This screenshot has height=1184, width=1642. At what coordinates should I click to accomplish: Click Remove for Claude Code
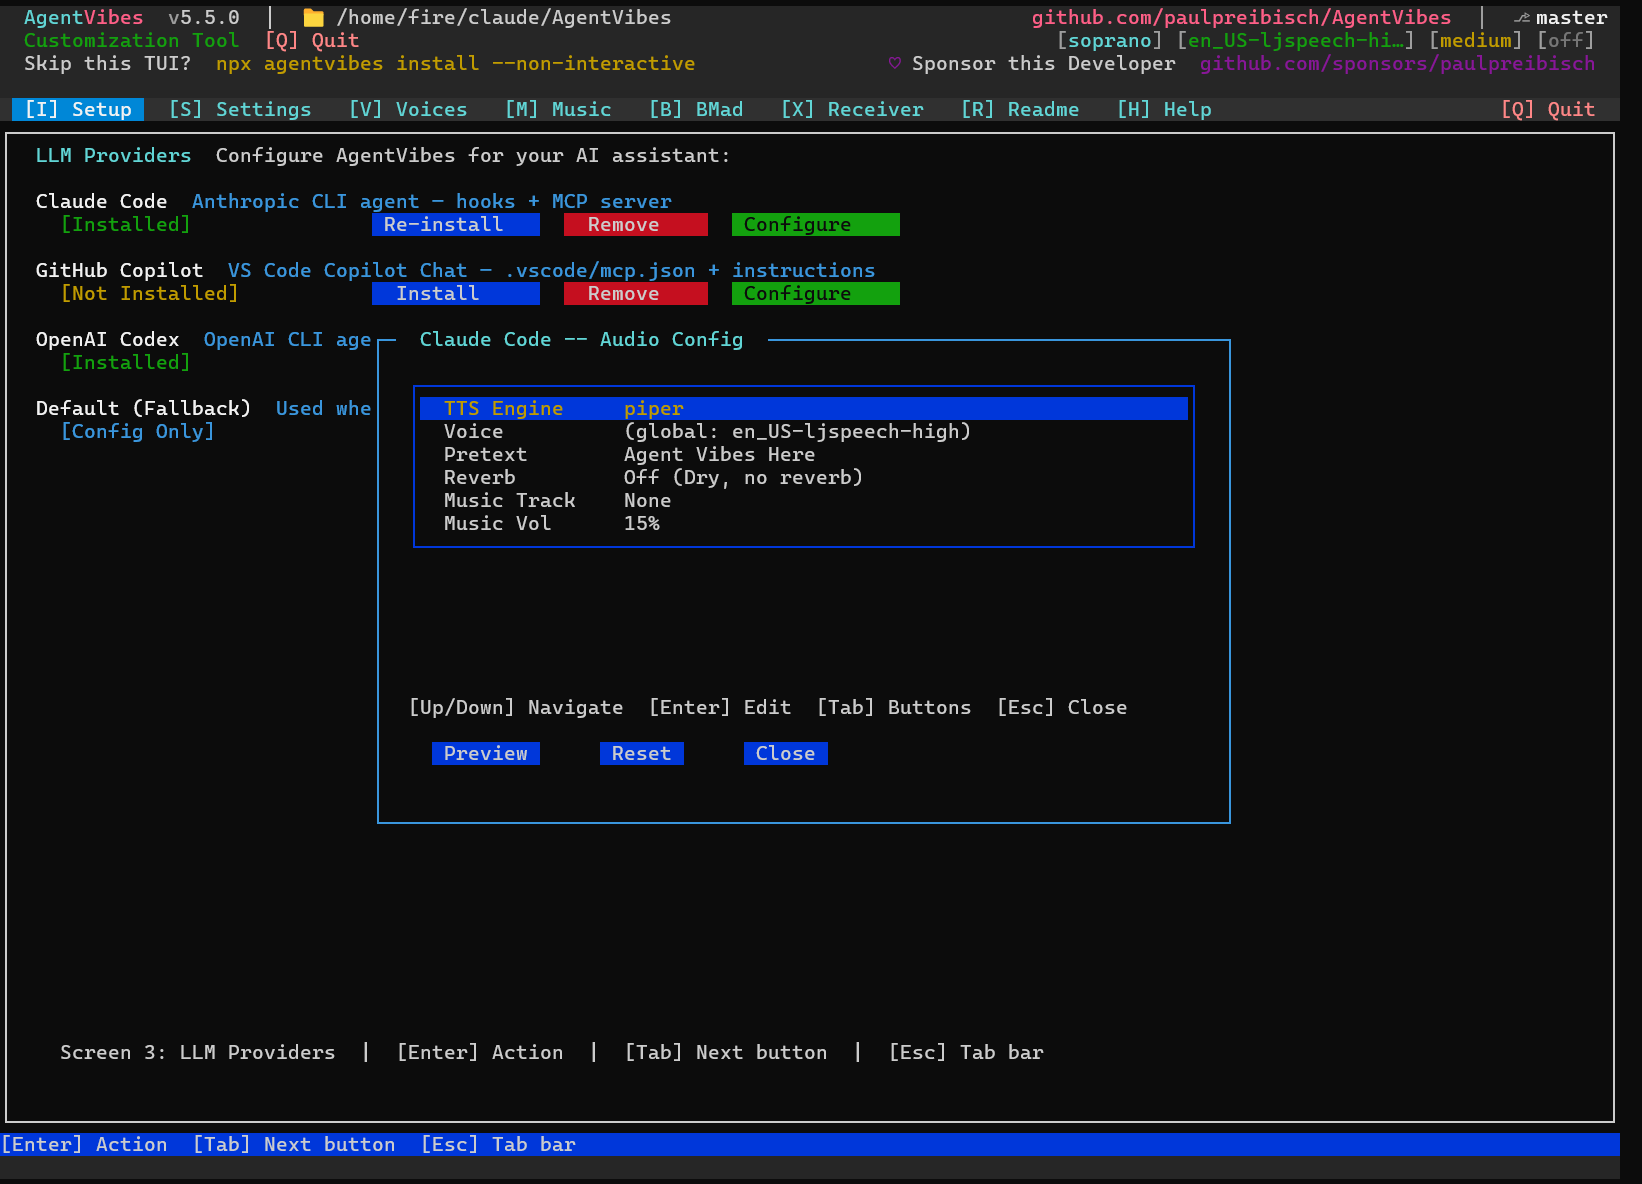pos(636,224)
